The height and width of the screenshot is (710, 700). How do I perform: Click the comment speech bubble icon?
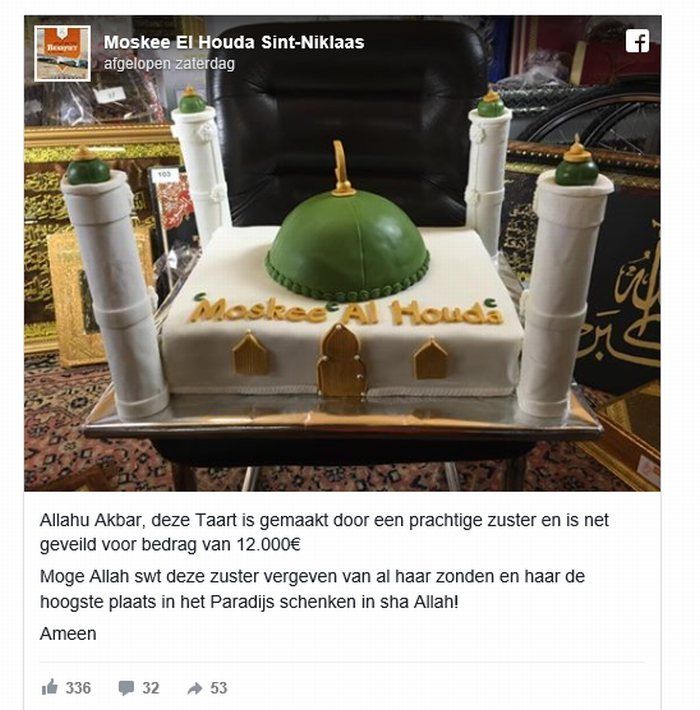tap(126, 688)
